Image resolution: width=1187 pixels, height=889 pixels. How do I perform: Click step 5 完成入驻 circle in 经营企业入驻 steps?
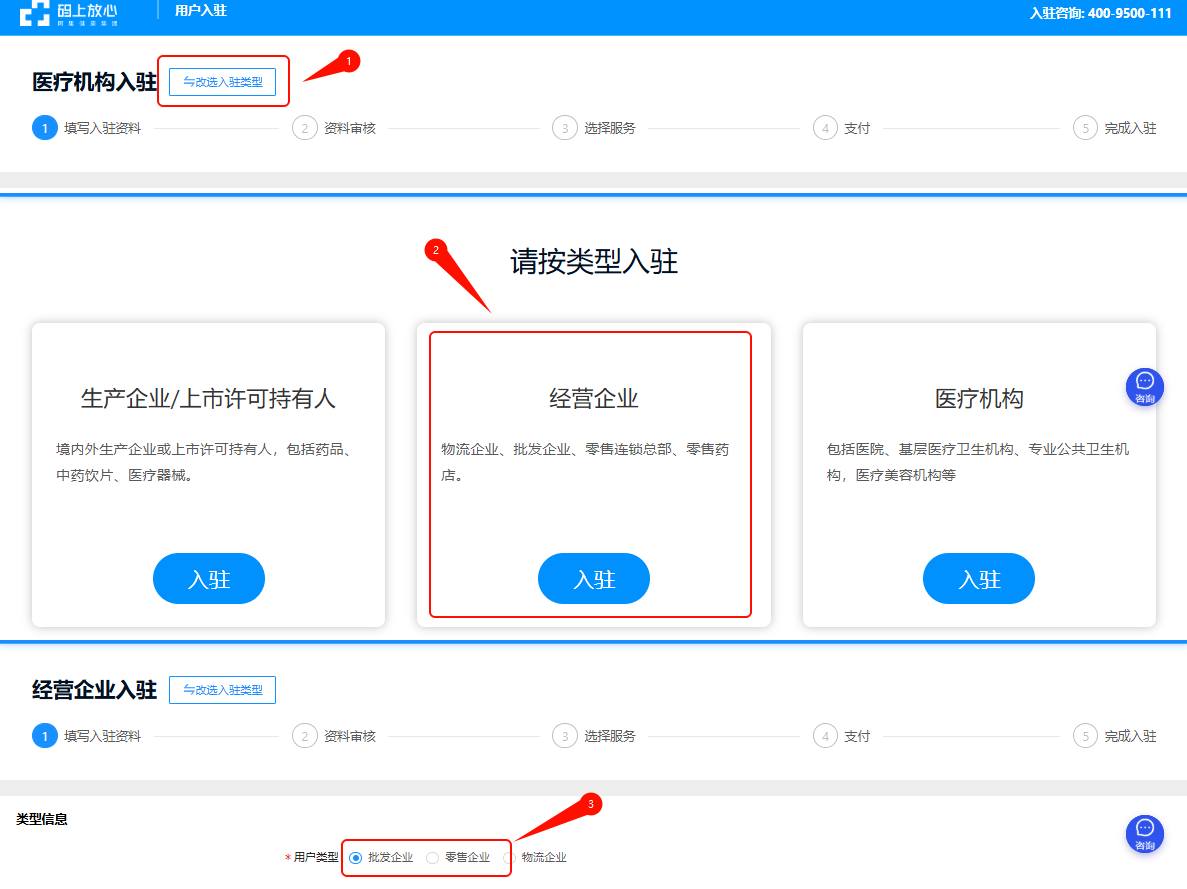pyautogui.click(x=1085, y=736)
